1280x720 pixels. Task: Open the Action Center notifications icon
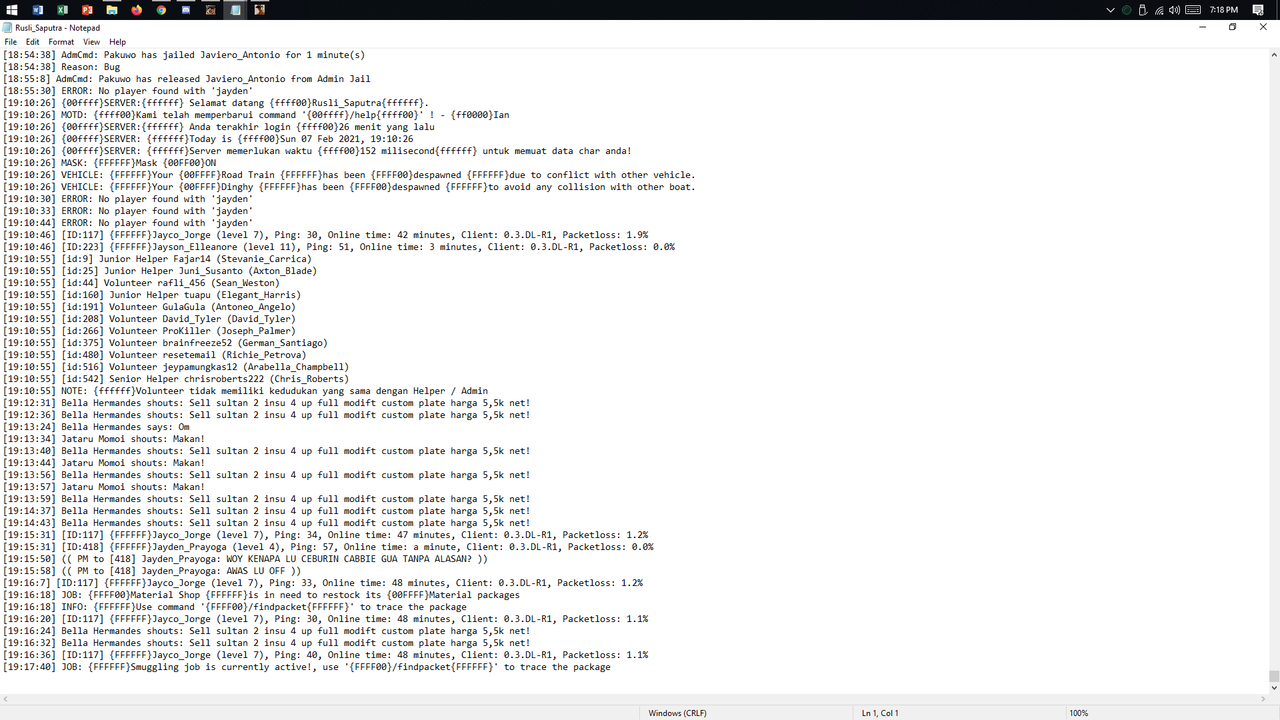click(x=1258, y=9)
